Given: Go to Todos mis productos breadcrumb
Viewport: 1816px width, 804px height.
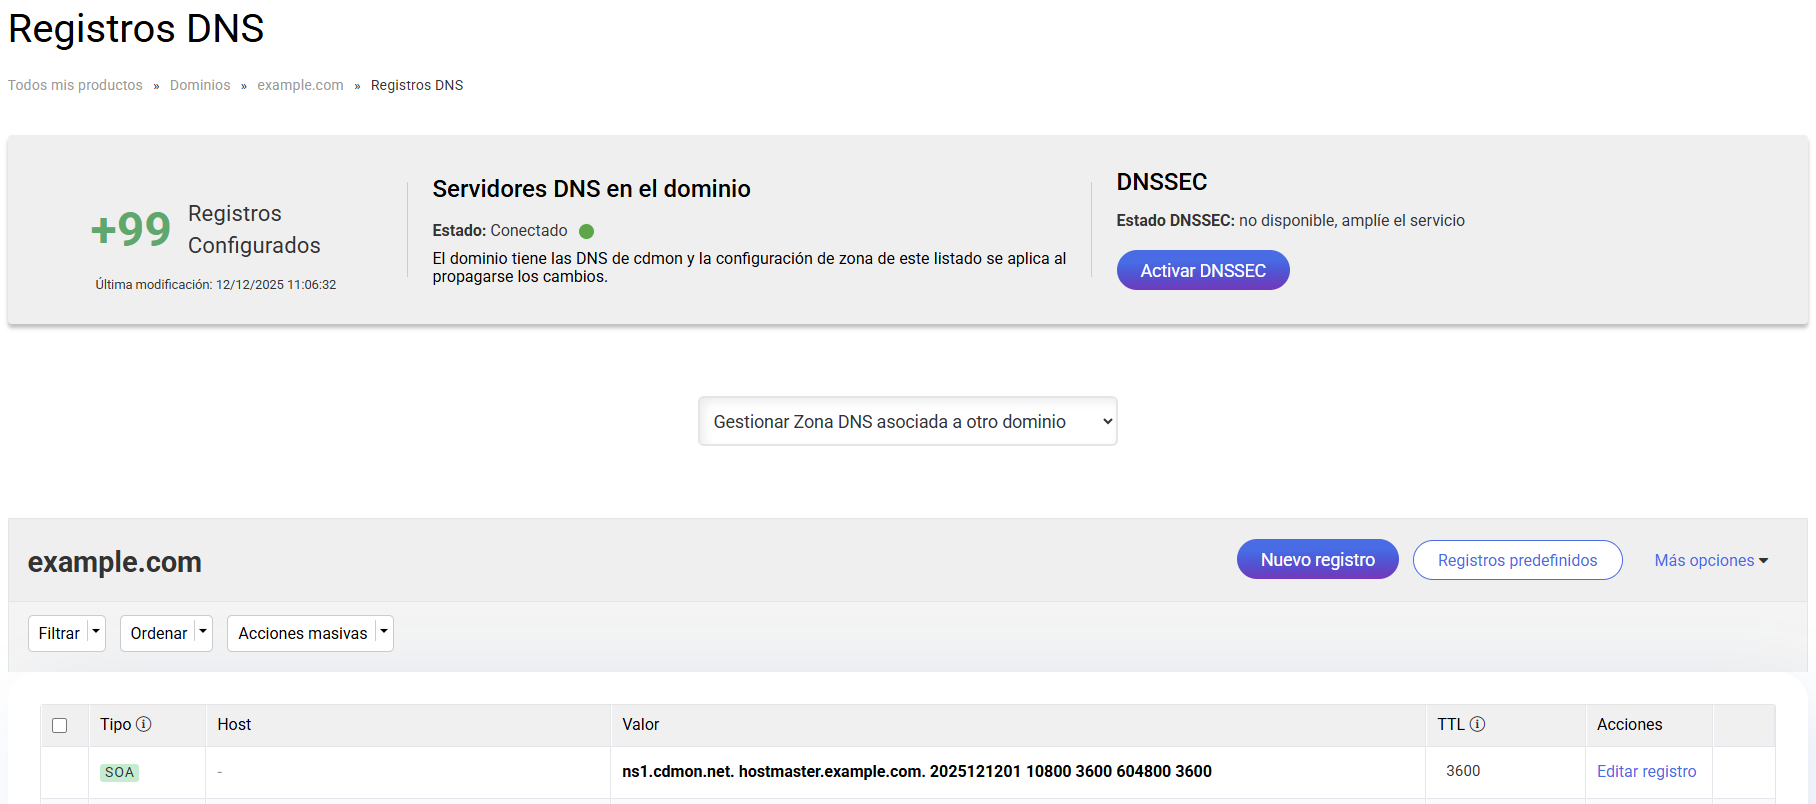Looking at the screenshot, I should pyautogui.click(x=75, y=85).
